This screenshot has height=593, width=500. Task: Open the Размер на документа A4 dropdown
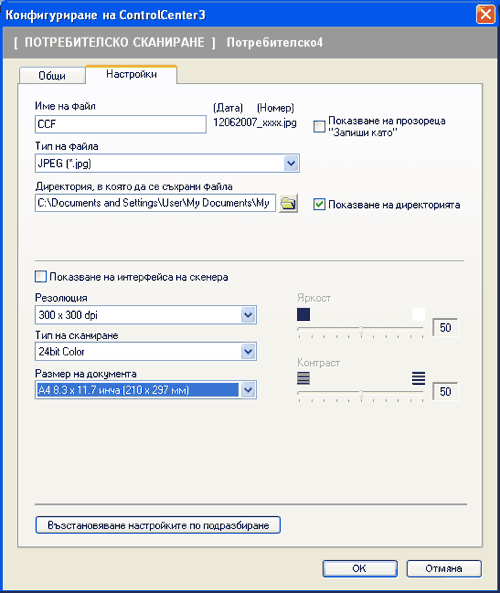pyautogui.click(x=248, y=390)
